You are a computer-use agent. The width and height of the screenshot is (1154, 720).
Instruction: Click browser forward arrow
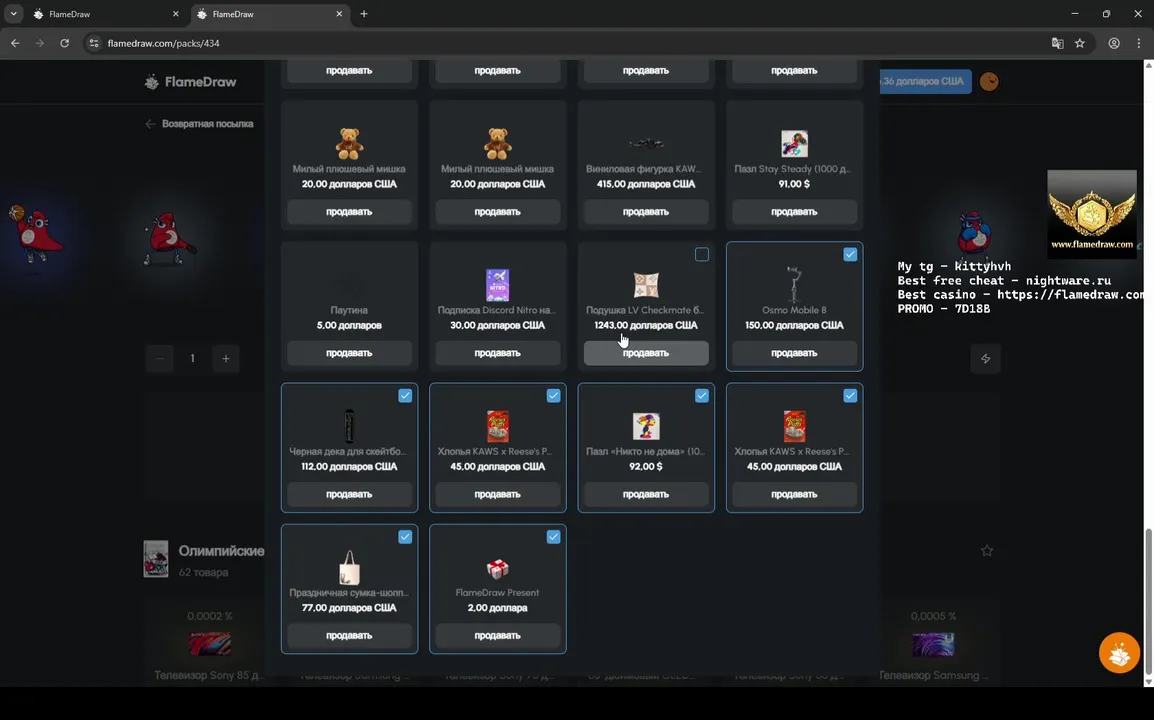[40, 43]
